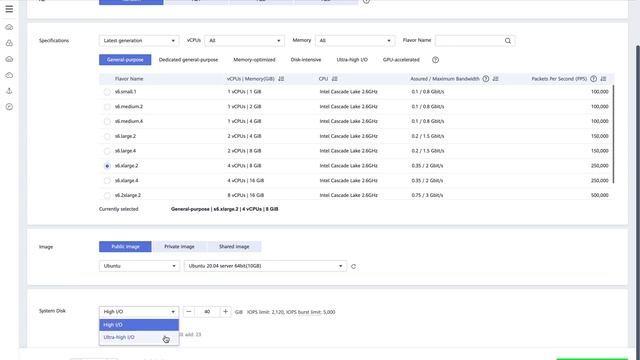Viewport: 640px width, 360px height.
Task: Sort by Assured / Maximum Bandwidth icon
Action: coord(496,79)
